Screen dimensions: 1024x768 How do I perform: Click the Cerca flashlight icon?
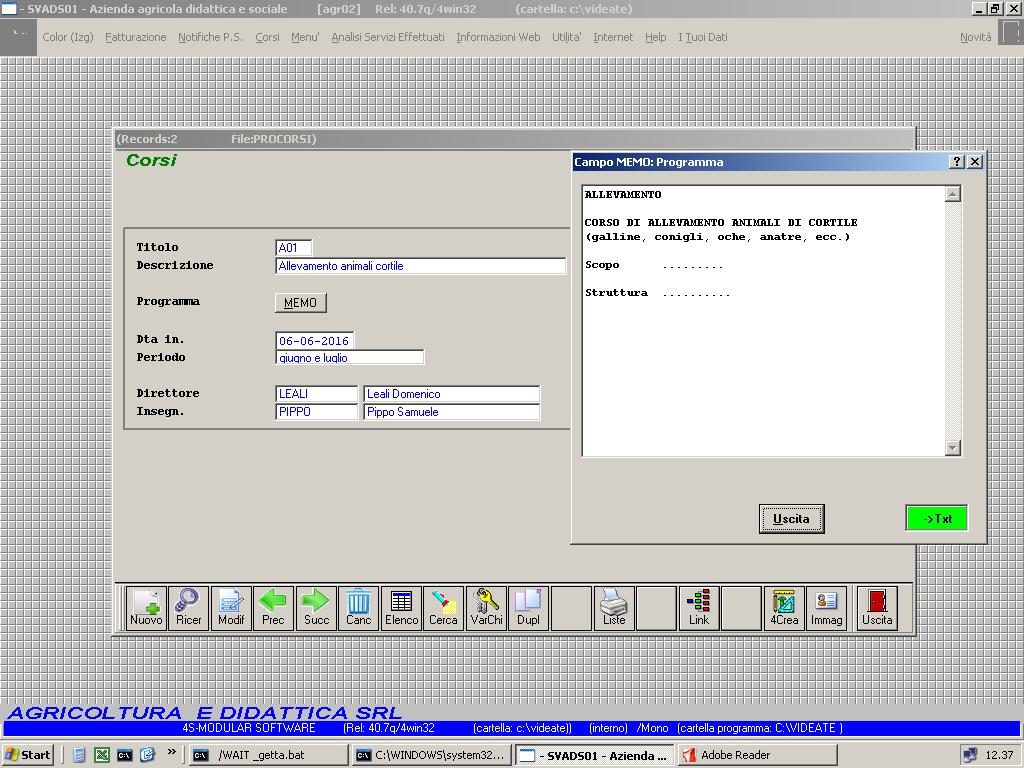443,608
